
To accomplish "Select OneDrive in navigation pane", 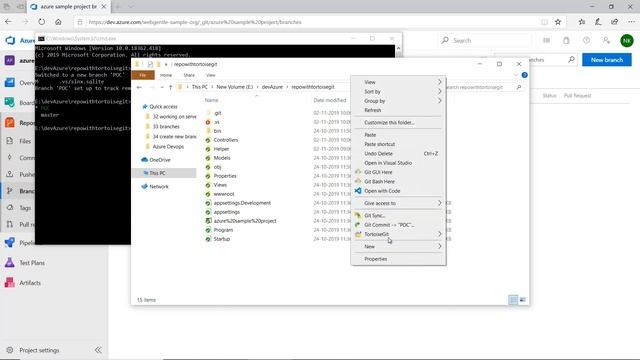I will [x=160, y=160].
